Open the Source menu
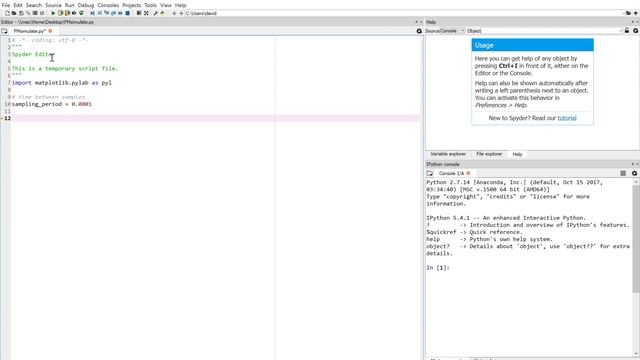Screen dimensions: 640x360 (53, 5)
